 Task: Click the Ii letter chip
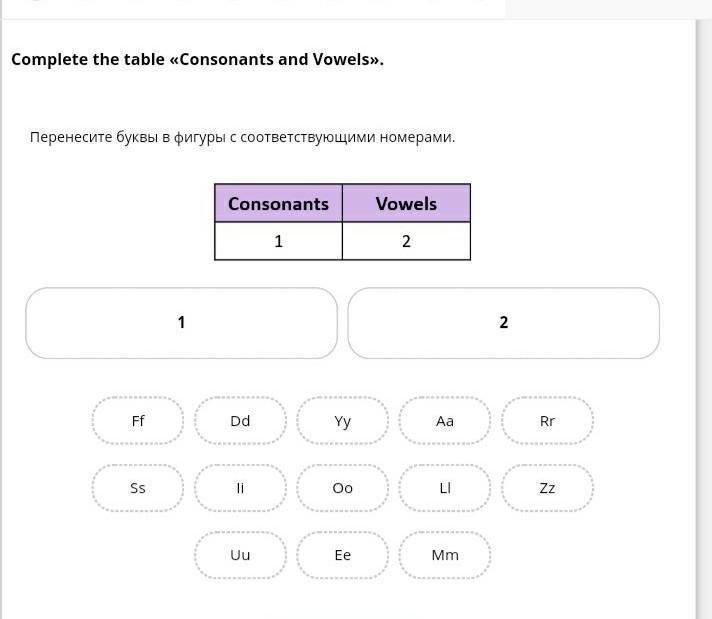tap(240, 488)
